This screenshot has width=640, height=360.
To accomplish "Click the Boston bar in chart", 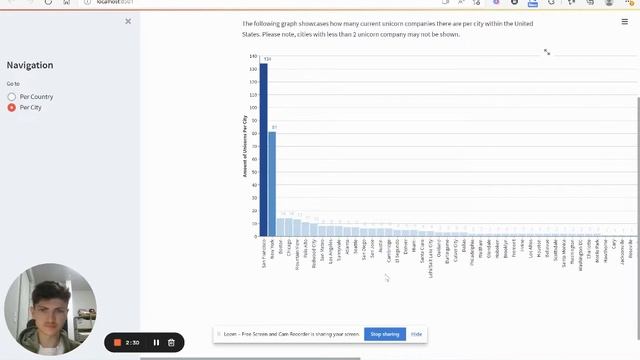I will point(280,227).
